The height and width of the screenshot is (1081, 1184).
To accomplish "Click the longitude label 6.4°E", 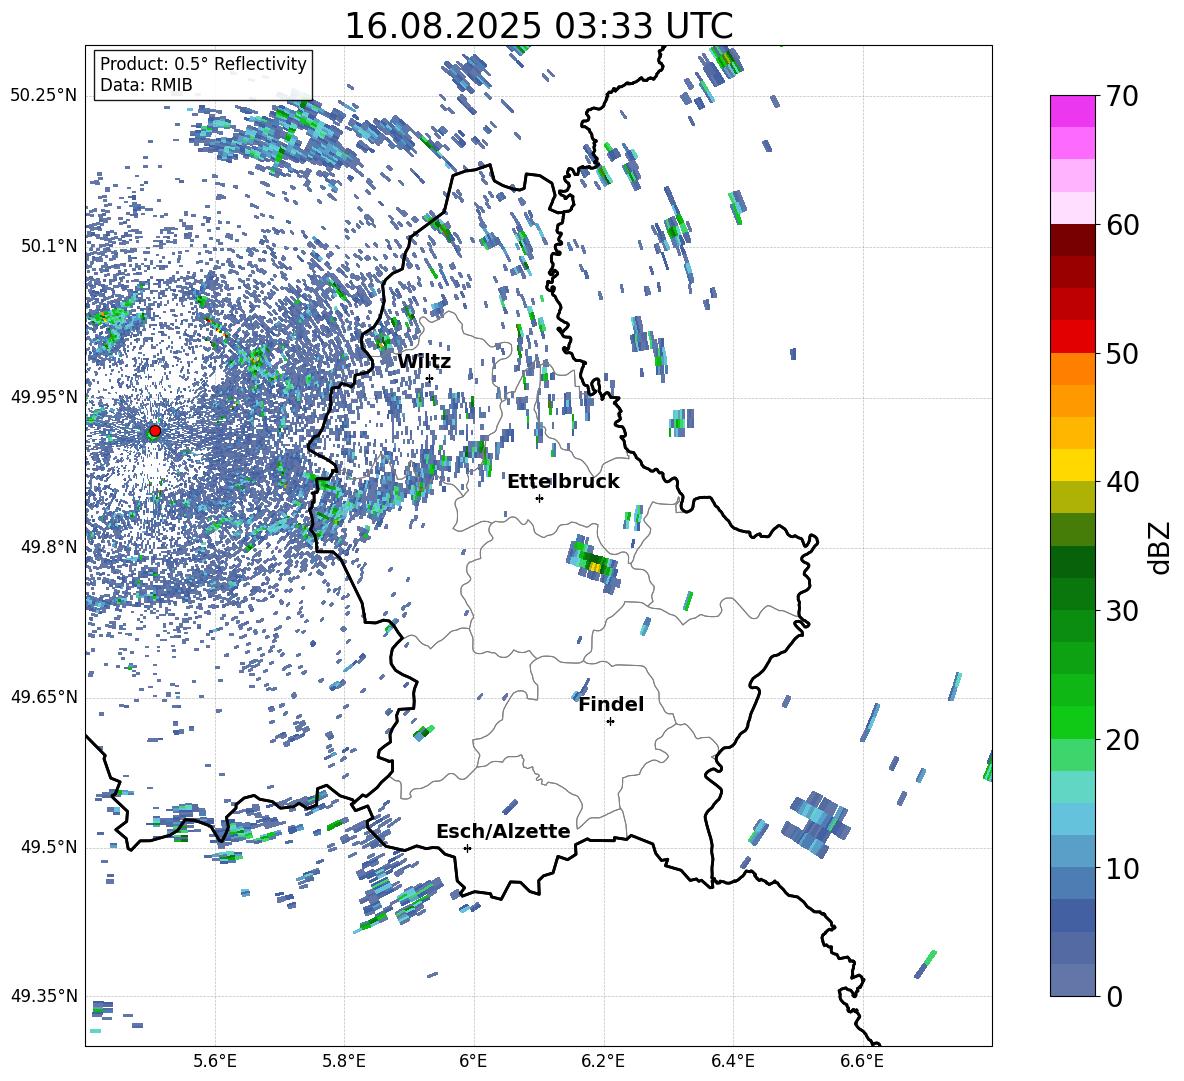I will [732, 1061].
